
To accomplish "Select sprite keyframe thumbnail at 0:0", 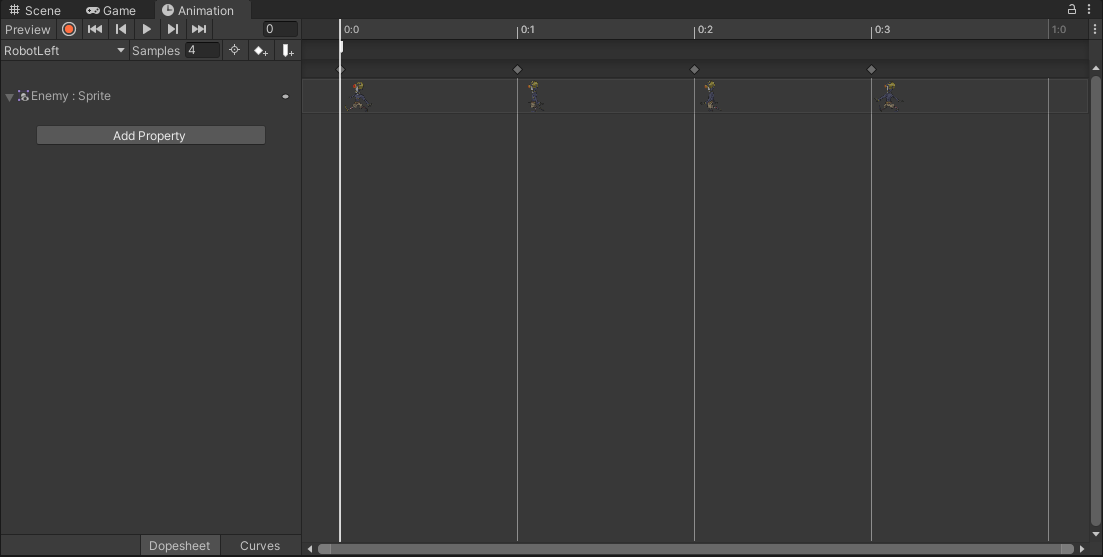I will [357, 96].
